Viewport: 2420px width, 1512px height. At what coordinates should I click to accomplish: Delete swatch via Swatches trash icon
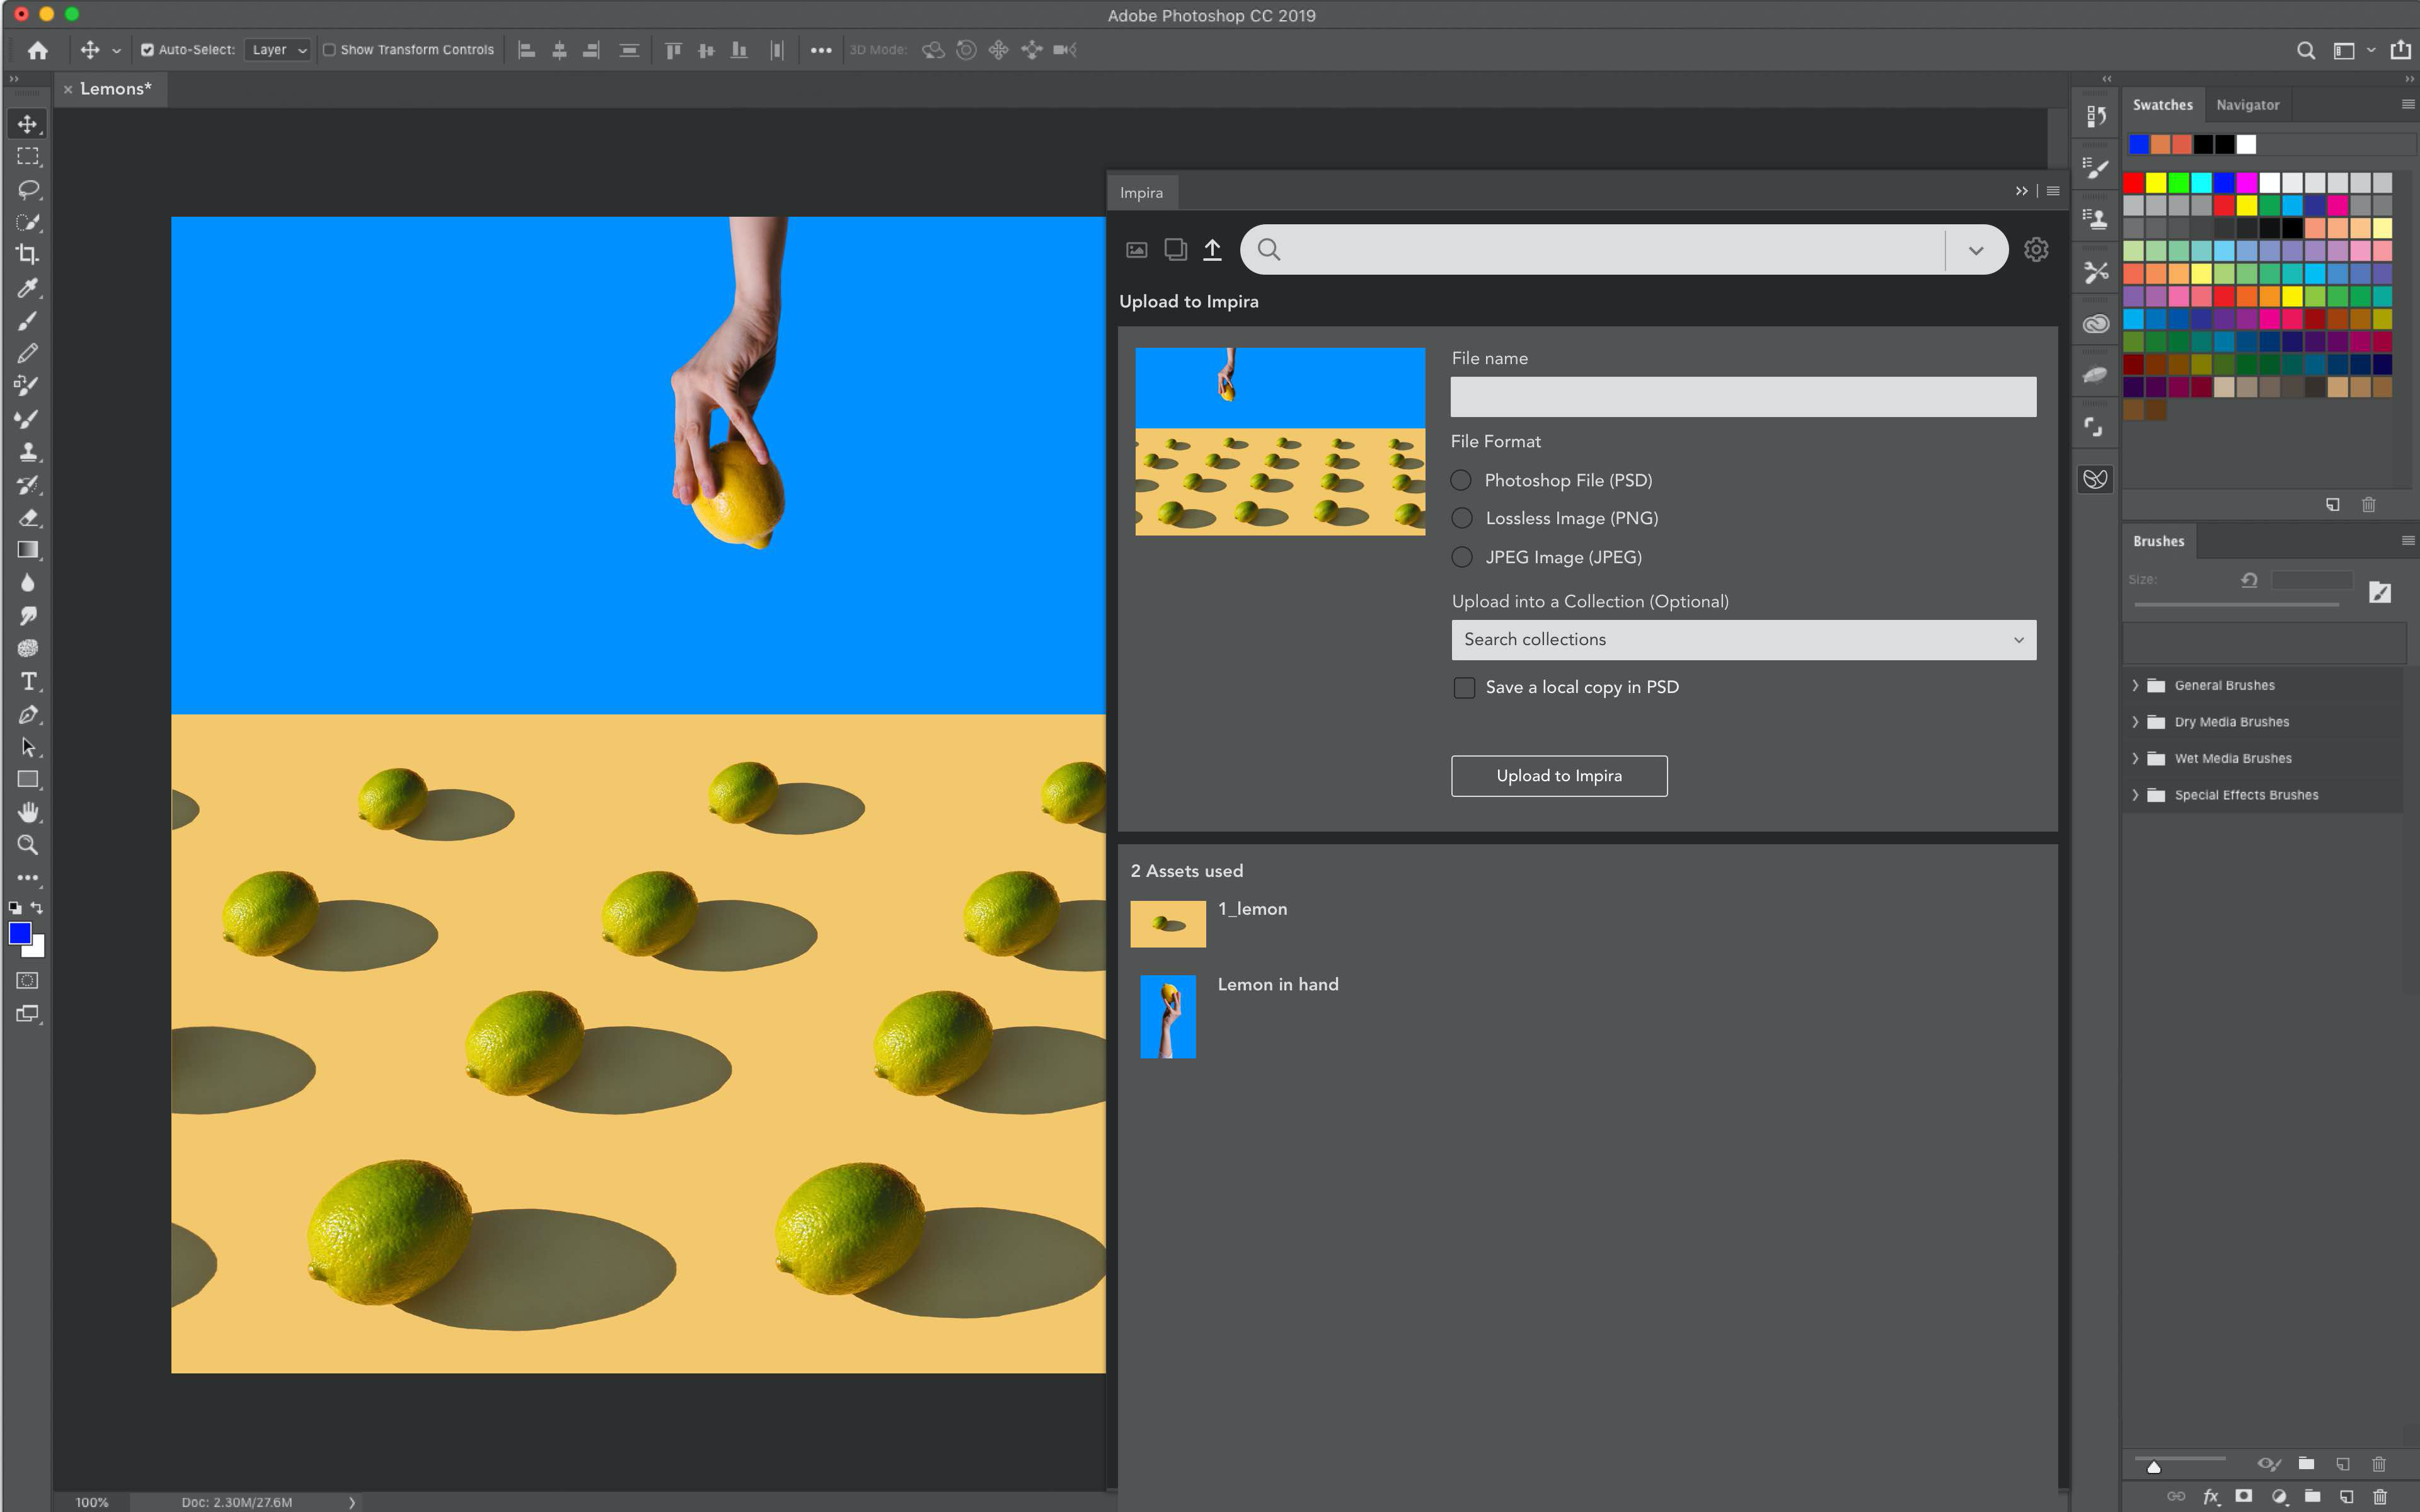pyautogui.click(x=2369, y=505)
